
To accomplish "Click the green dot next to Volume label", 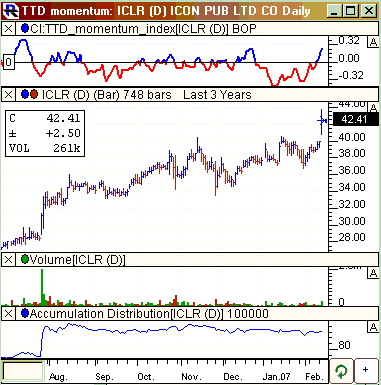I will coord(25,259).
